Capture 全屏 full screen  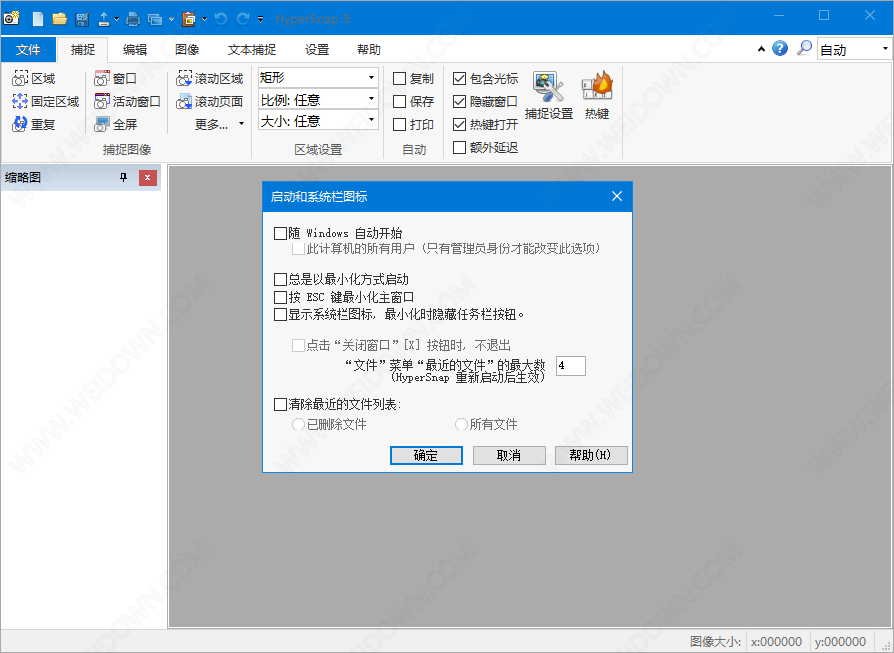[116, 124]
